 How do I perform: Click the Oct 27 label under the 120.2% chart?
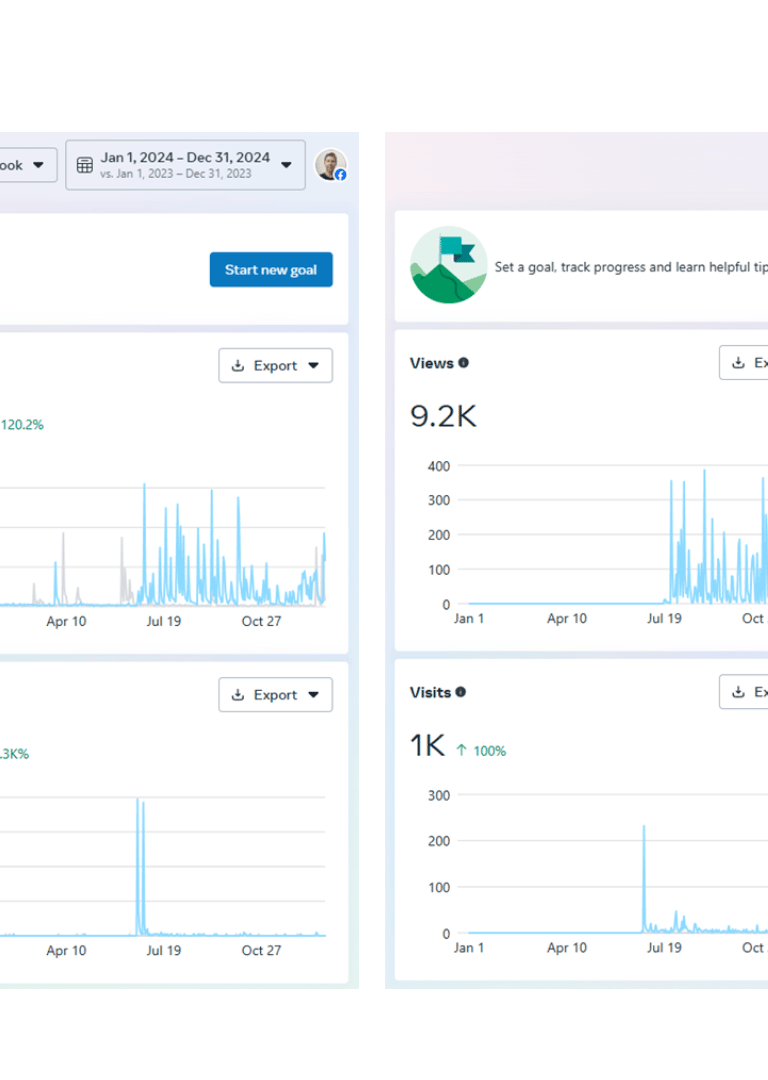261,621
